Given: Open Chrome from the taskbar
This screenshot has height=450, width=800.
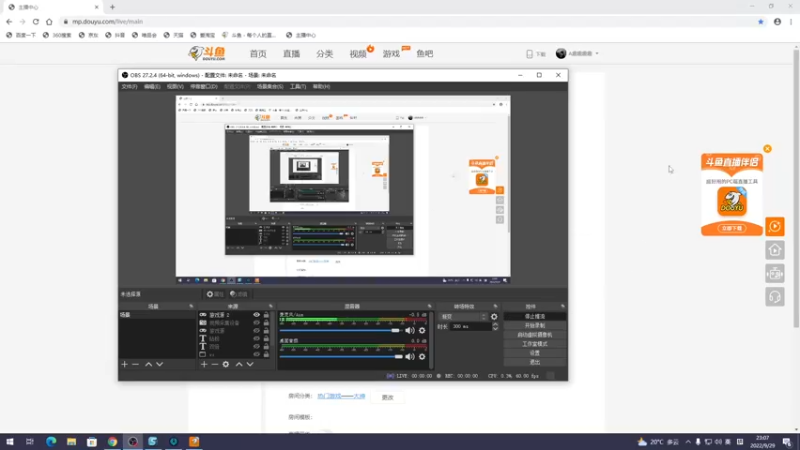Looking at the screenshot, I should coord(112,442).
